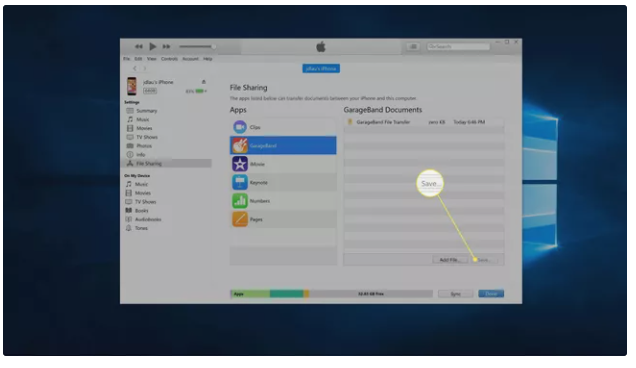Skip to the next track
The height and width of the screenshot is (368, 636).
pyautogui.click(x=166, y=47)
